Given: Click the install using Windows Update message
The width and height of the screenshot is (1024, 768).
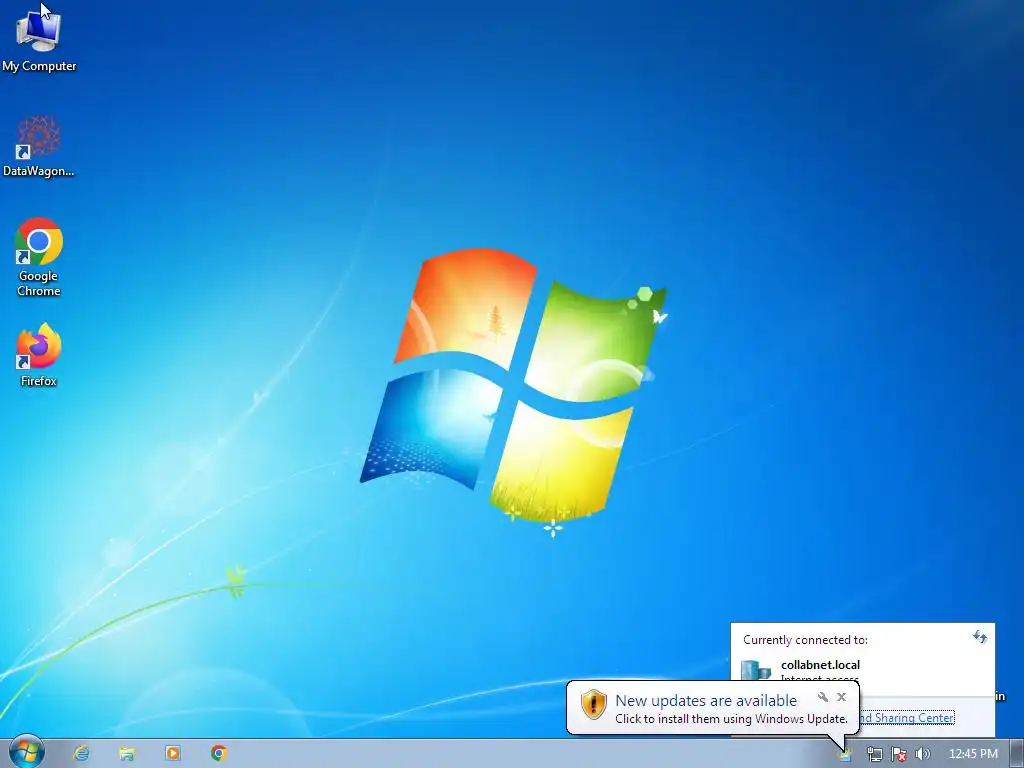Looking at the screenshot, I should point(731,719).
